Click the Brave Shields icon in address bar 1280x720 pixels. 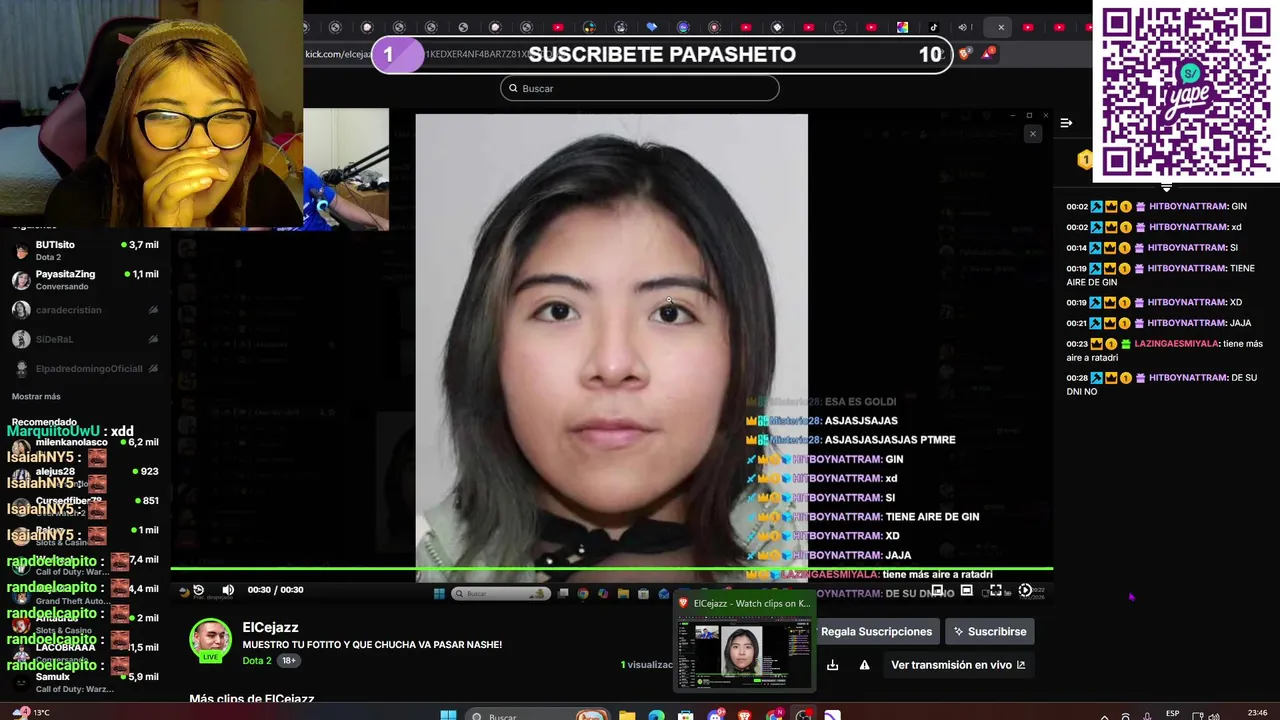click(x=964, y=54)
